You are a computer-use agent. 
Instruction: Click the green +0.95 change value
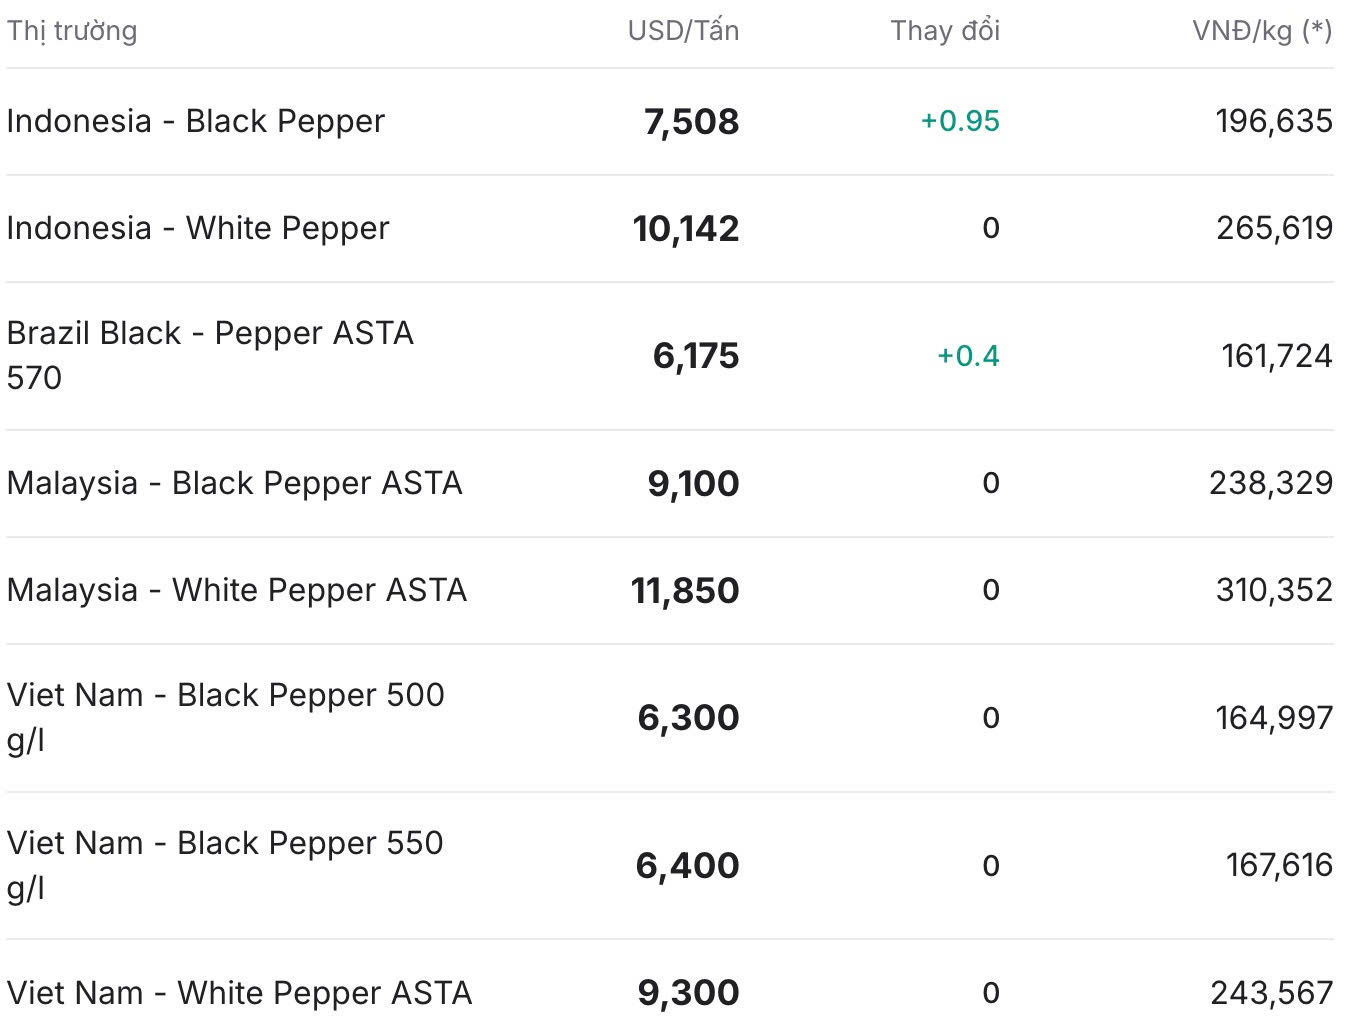click(960, 121)
